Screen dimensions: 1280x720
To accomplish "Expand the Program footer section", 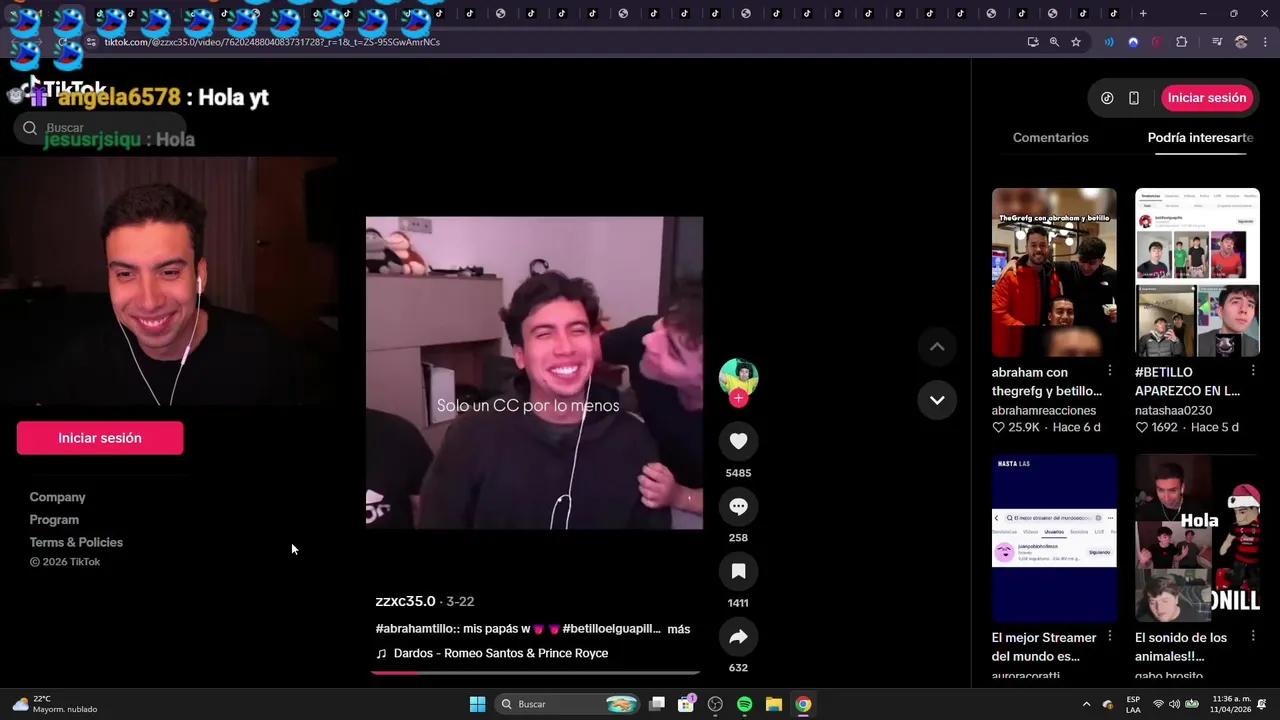I will coord(54,520).
